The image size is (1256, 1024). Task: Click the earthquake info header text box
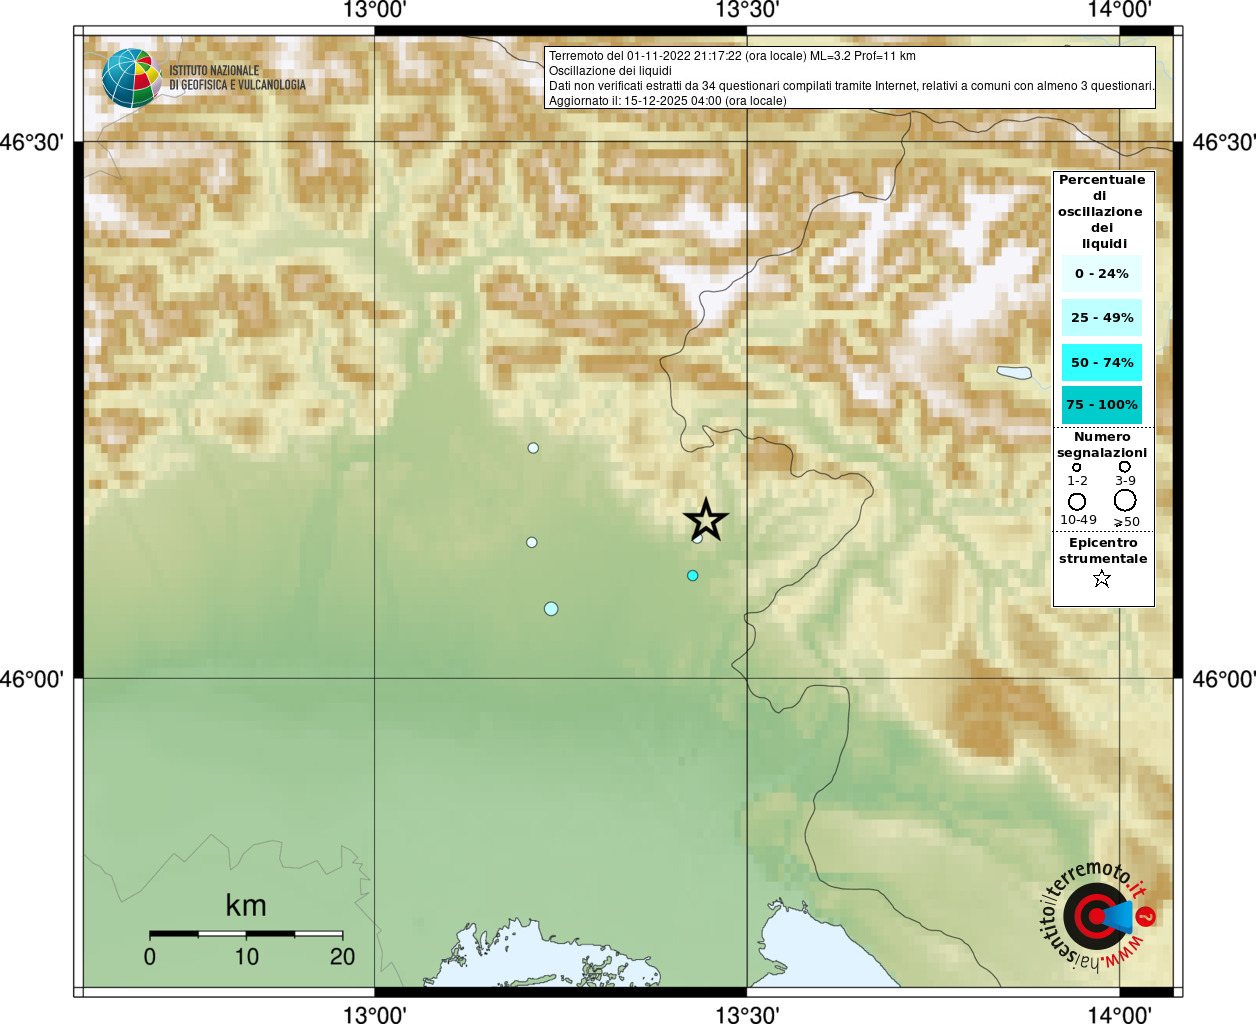pos(850,78)
